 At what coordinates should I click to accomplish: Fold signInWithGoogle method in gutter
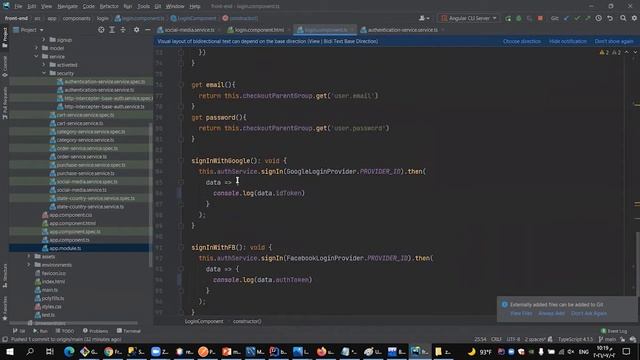pos(181,161)
